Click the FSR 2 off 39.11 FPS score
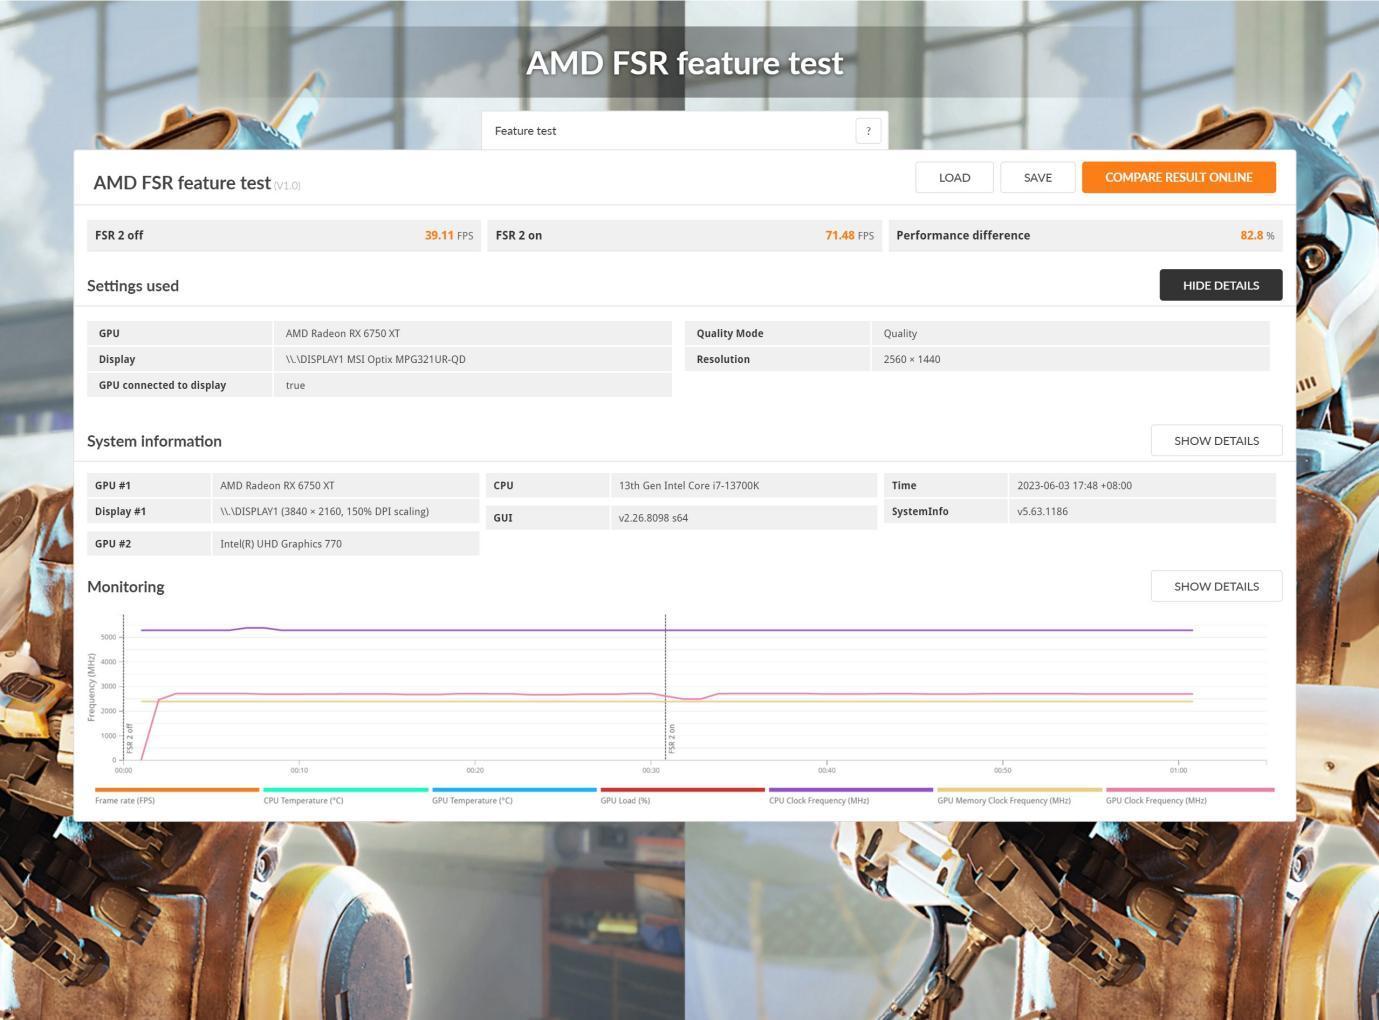1379x1020 pixels. 449,236
